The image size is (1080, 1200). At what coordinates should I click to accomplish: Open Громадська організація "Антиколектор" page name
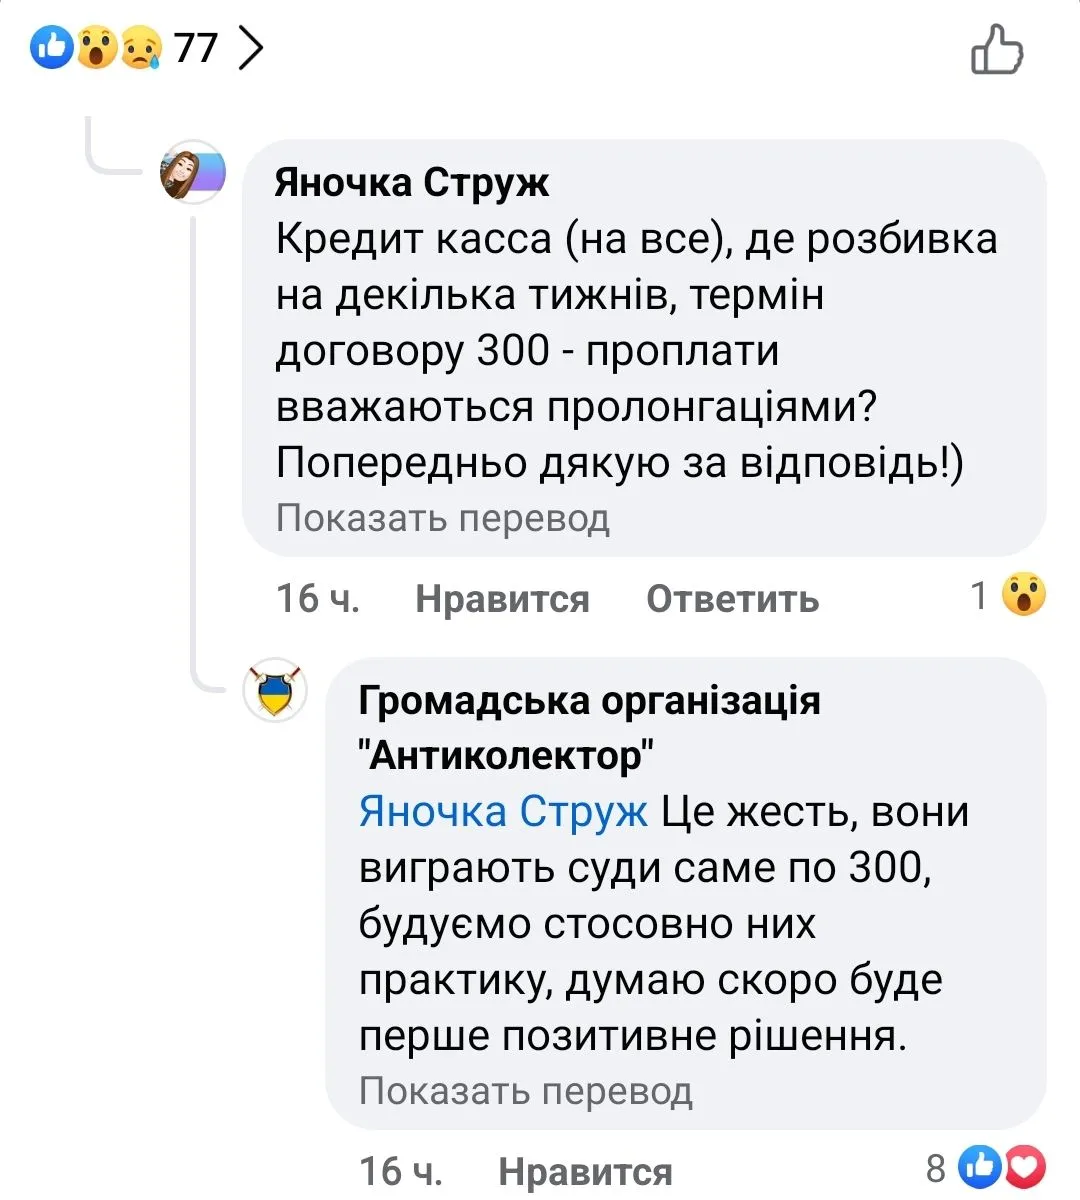(588, 727)
